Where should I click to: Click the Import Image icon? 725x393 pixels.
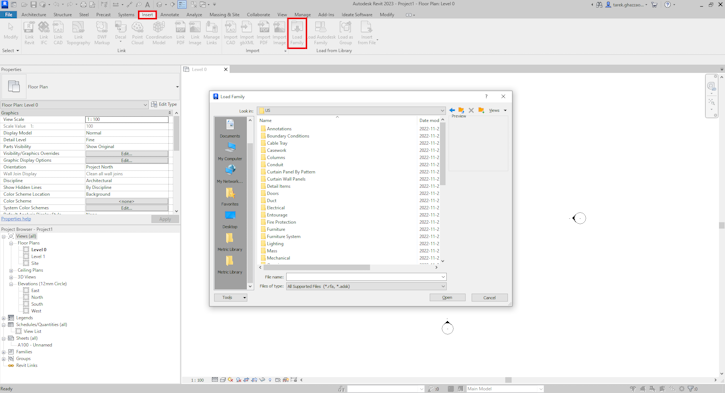point(279,33)
